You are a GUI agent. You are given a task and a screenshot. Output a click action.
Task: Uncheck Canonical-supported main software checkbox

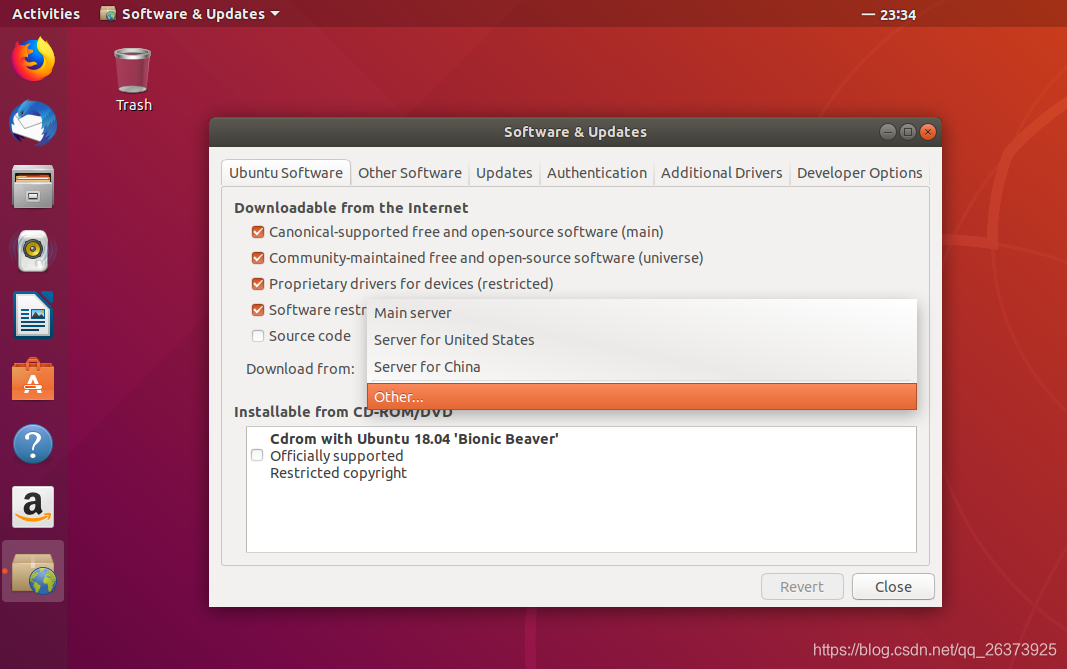pyautogui.click(x=258, y=232)
